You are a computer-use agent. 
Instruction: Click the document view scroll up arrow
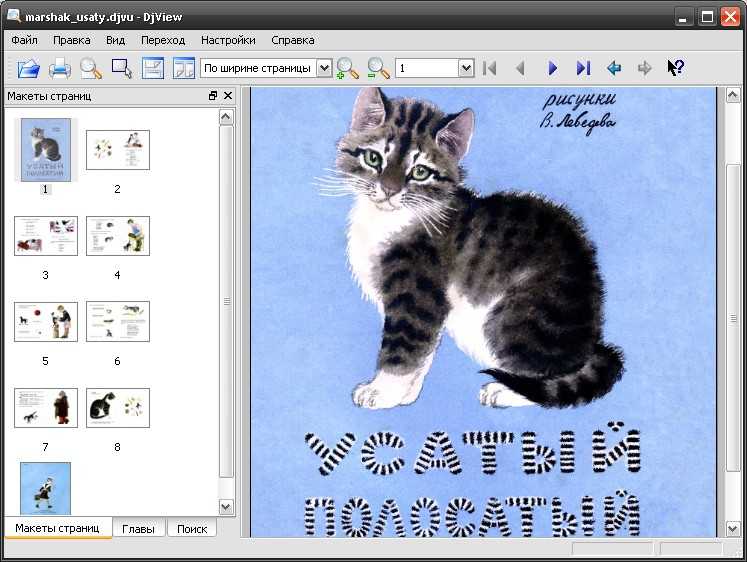(x=733, y=95)
